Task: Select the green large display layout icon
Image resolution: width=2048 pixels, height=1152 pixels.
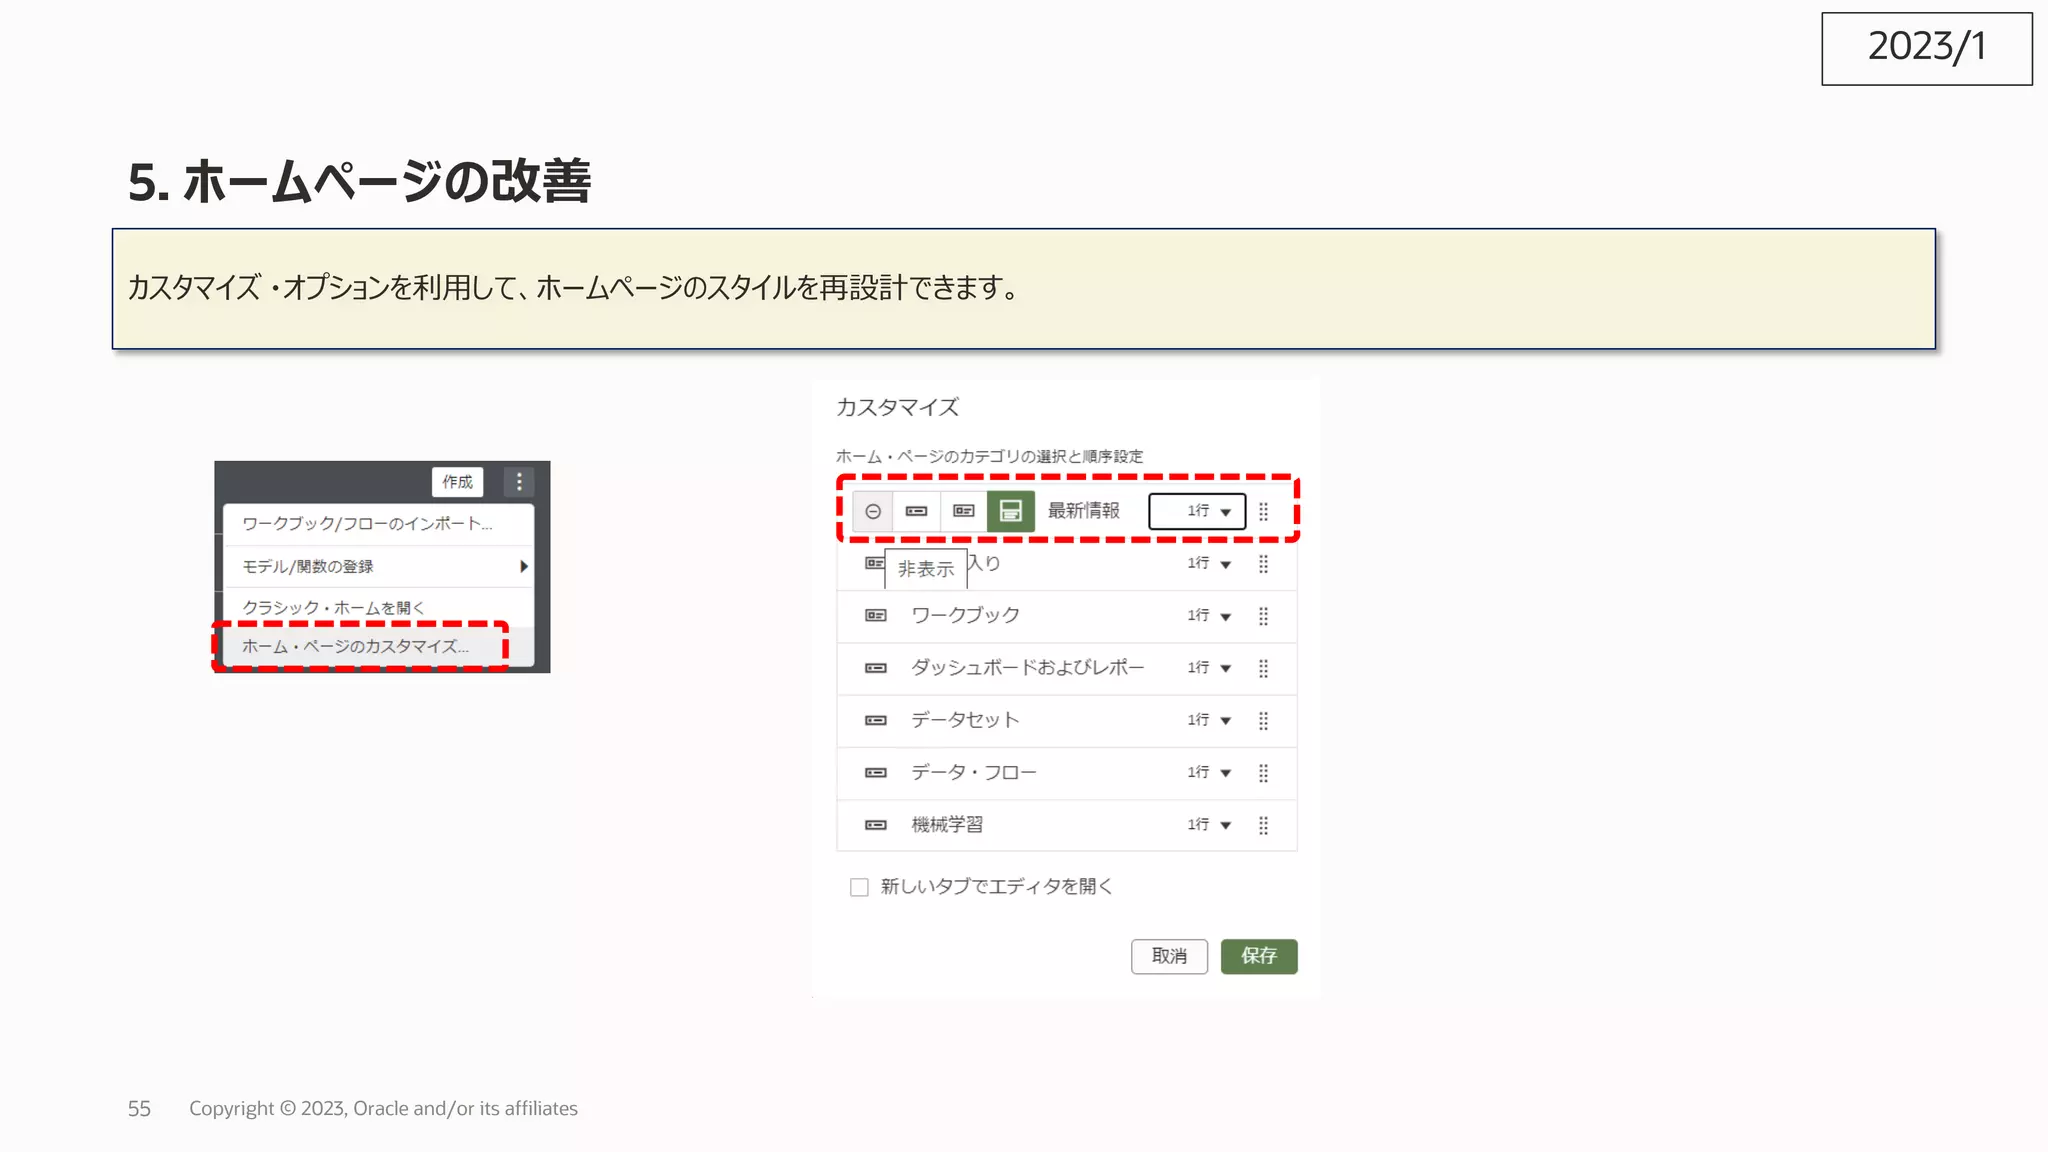Action: click(x=1010, y=511)
